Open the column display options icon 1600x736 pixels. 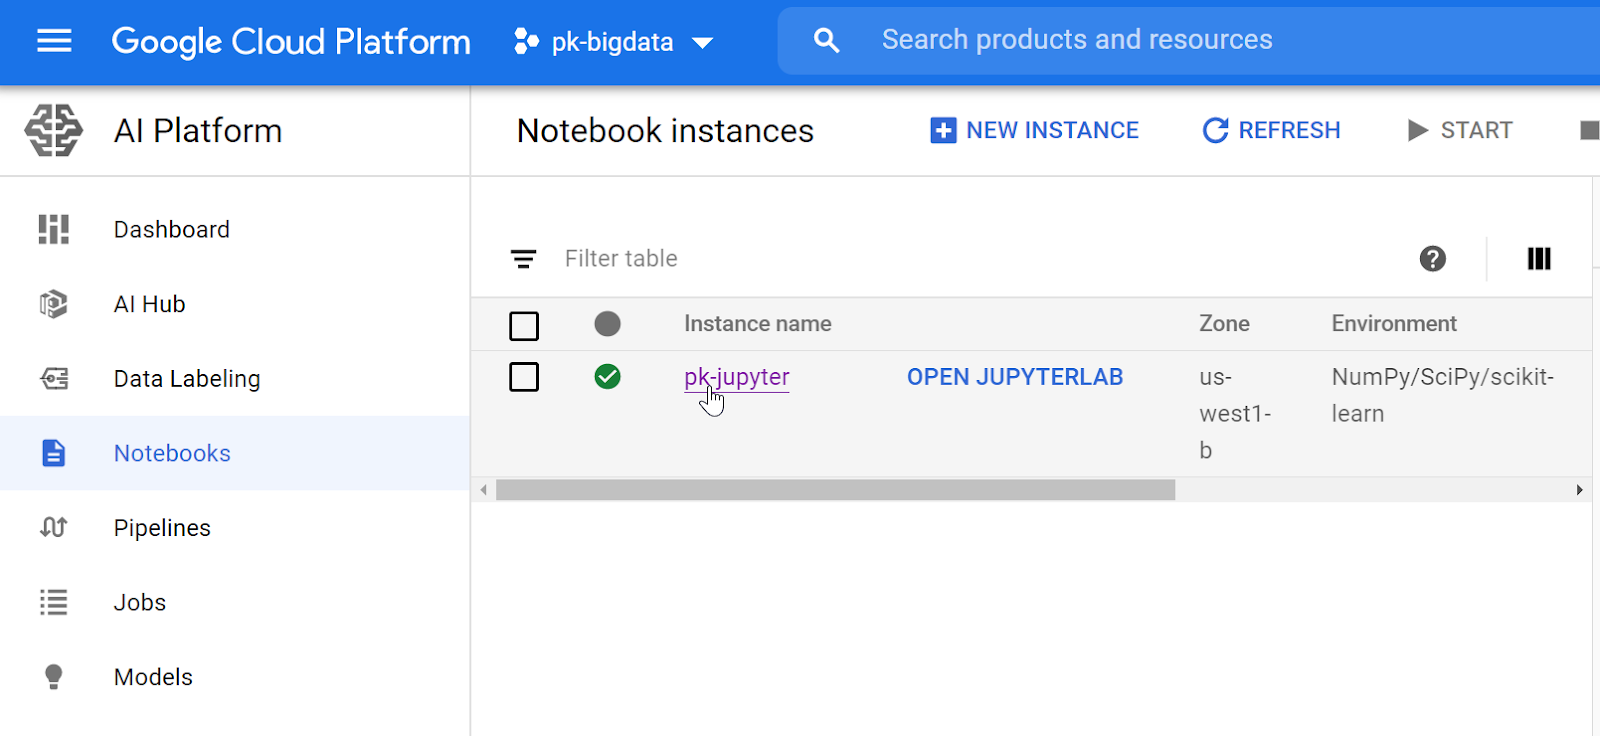tap(1539, 259)
